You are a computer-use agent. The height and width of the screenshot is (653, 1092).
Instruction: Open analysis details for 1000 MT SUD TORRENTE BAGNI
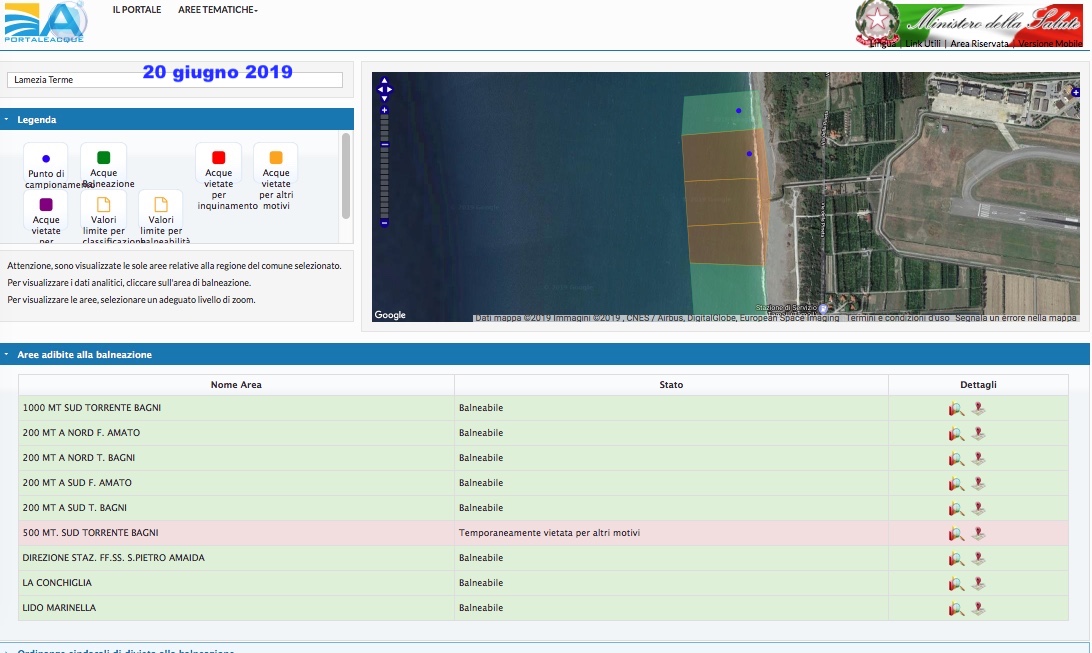(956, 409)
